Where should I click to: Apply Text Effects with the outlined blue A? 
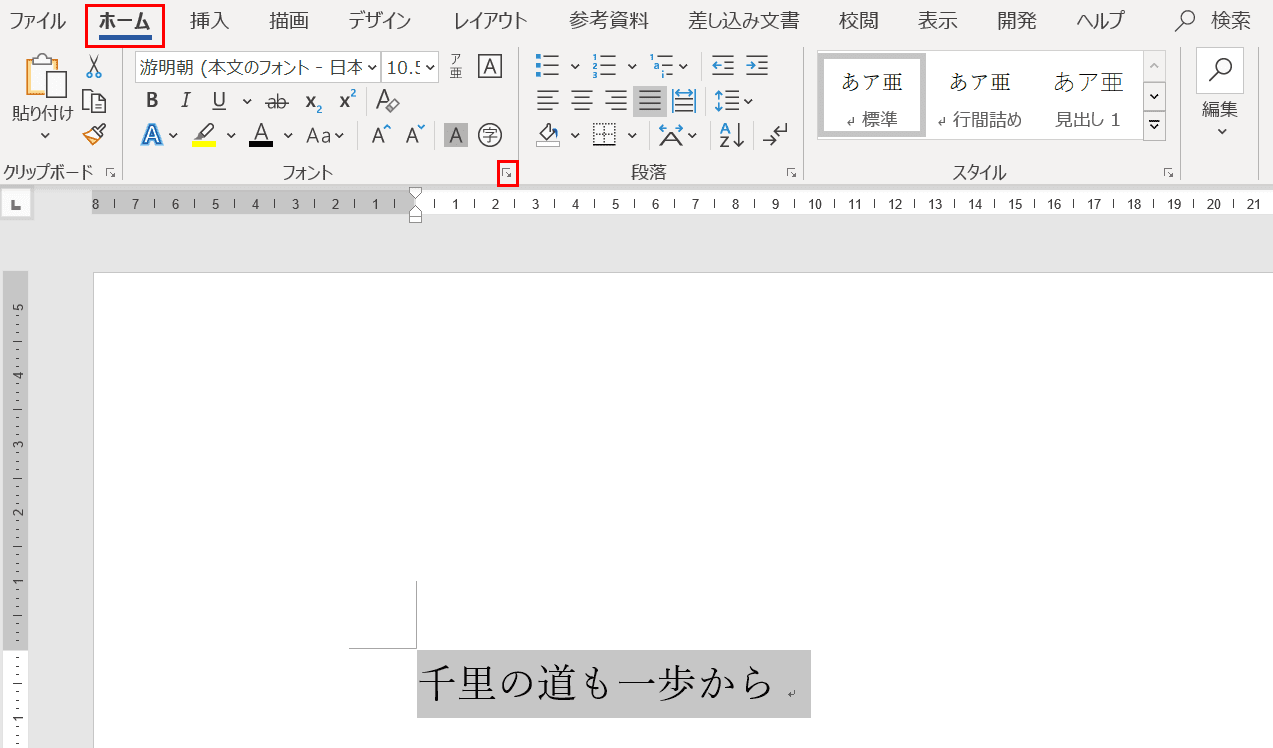152,135
